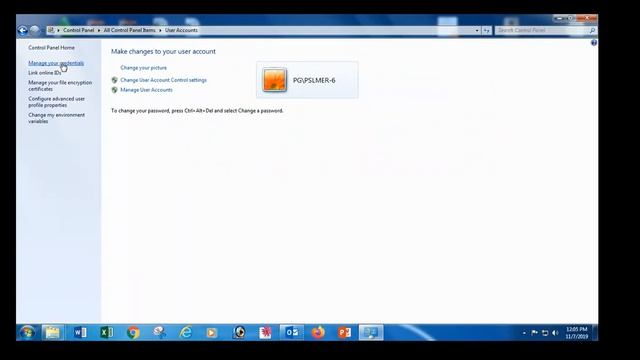Click Change your picture link
Image resolution: width=640 pixels, height=360 pixels.
(143, 68)
